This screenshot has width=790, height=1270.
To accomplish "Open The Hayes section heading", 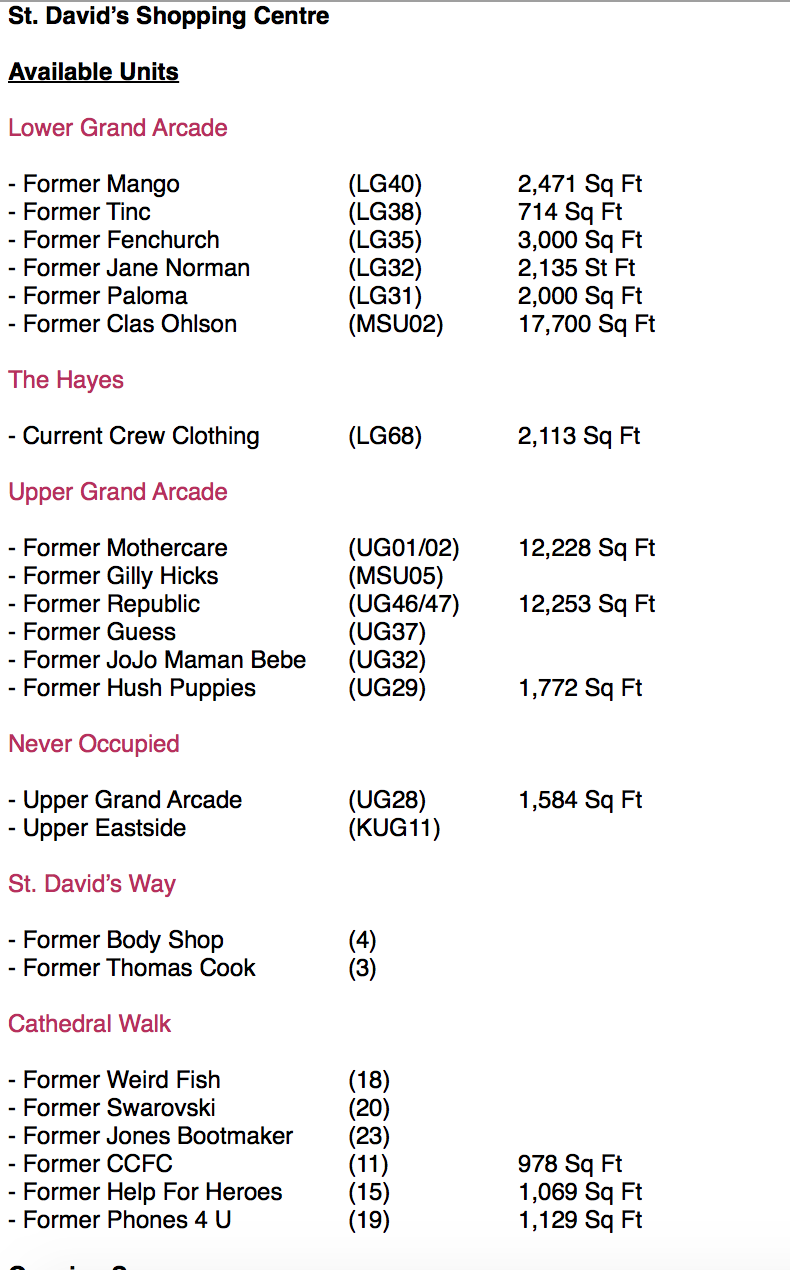I will click(x=67, y=380).
